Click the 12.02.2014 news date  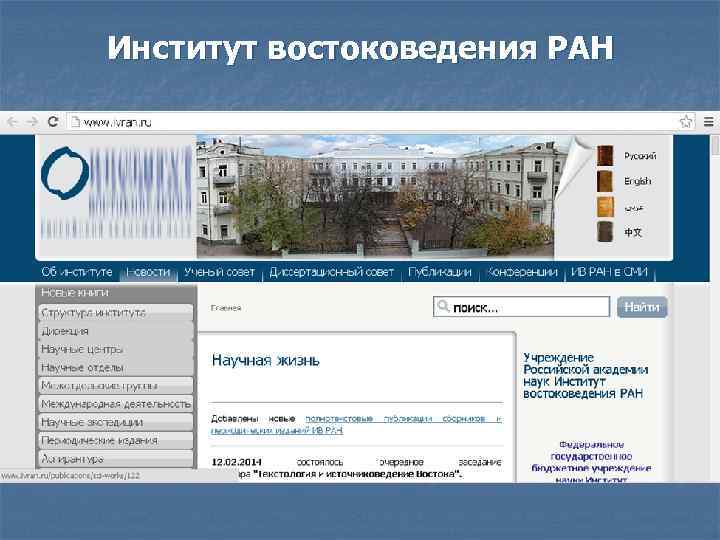tap(236, 462)
